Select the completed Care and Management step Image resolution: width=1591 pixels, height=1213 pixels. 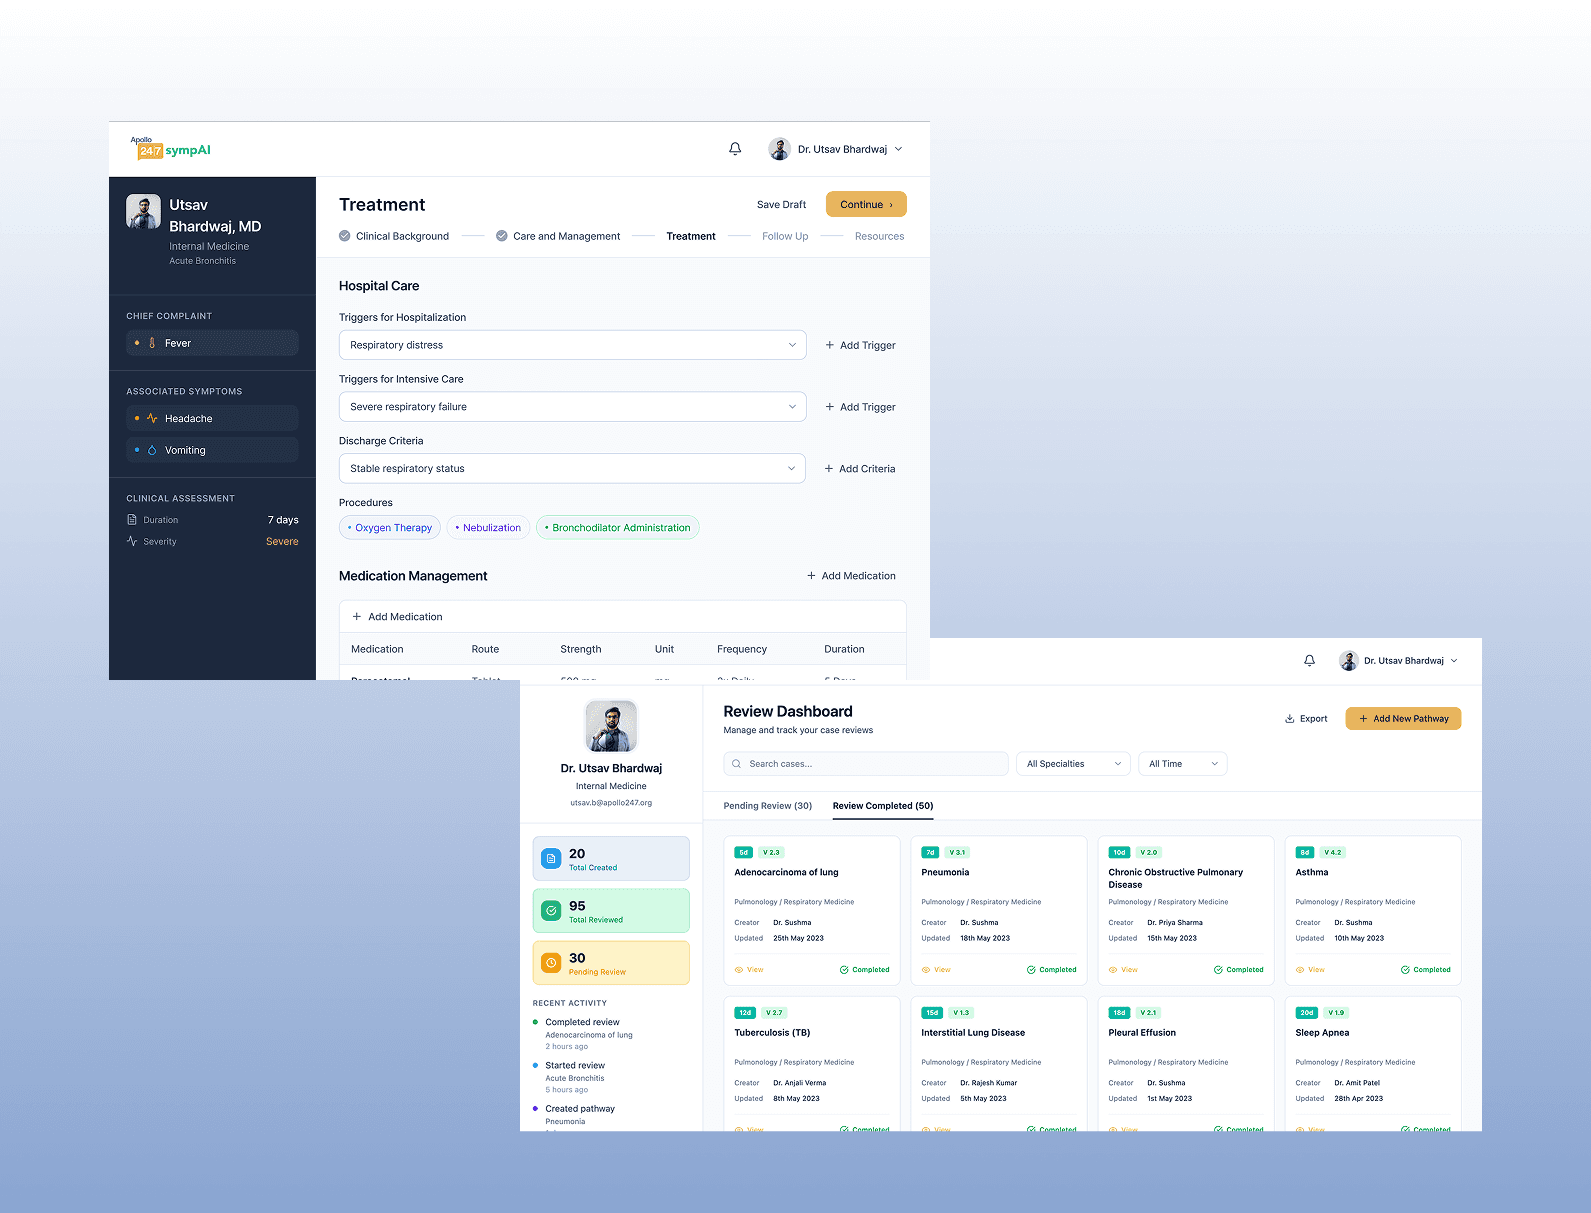tap(558, 236)
